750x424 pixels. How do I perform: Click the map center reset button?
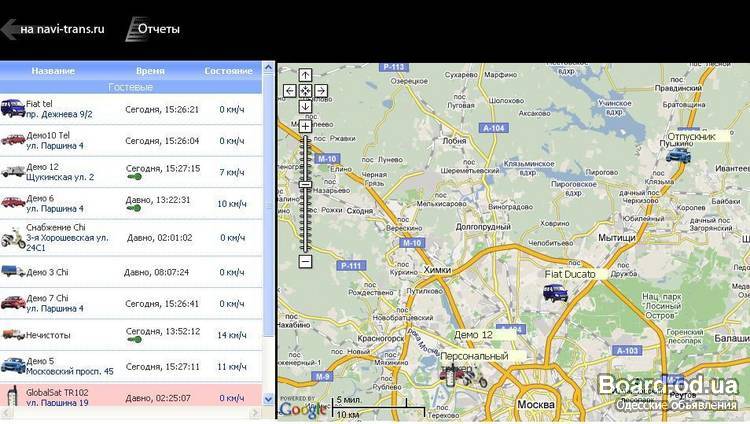[305, 90]
